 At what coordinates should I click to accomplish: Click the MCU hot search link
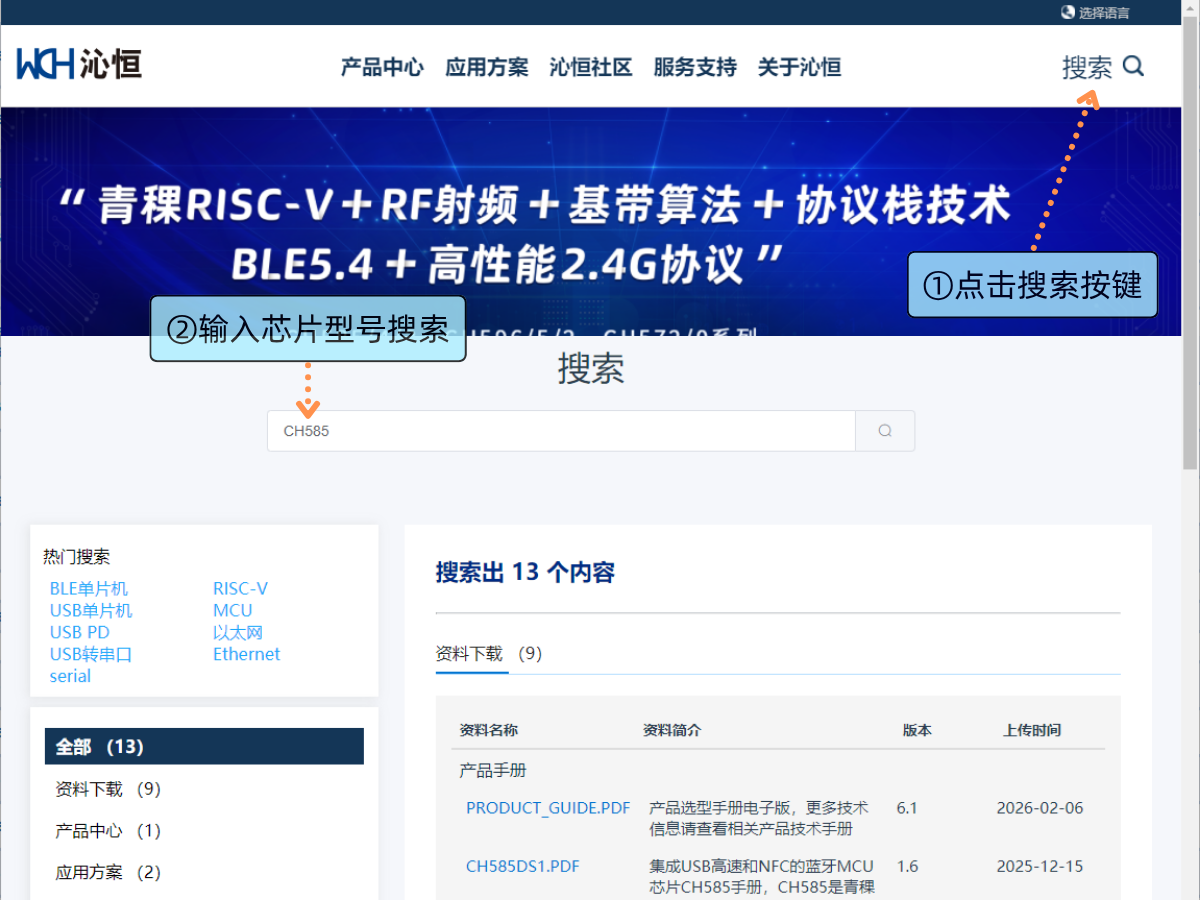[x=233, y=610]
